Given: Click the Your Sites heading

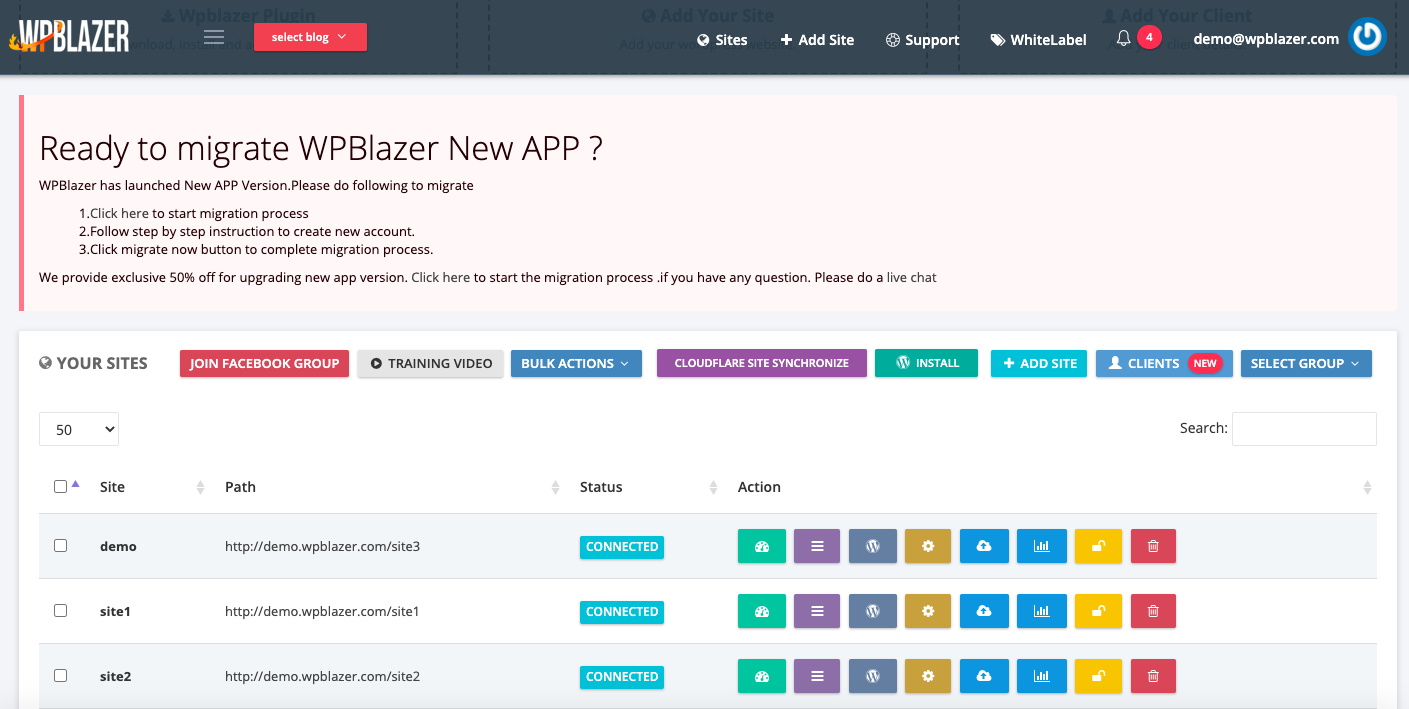Looking at the screenshot, I should (x=93, y=363).
